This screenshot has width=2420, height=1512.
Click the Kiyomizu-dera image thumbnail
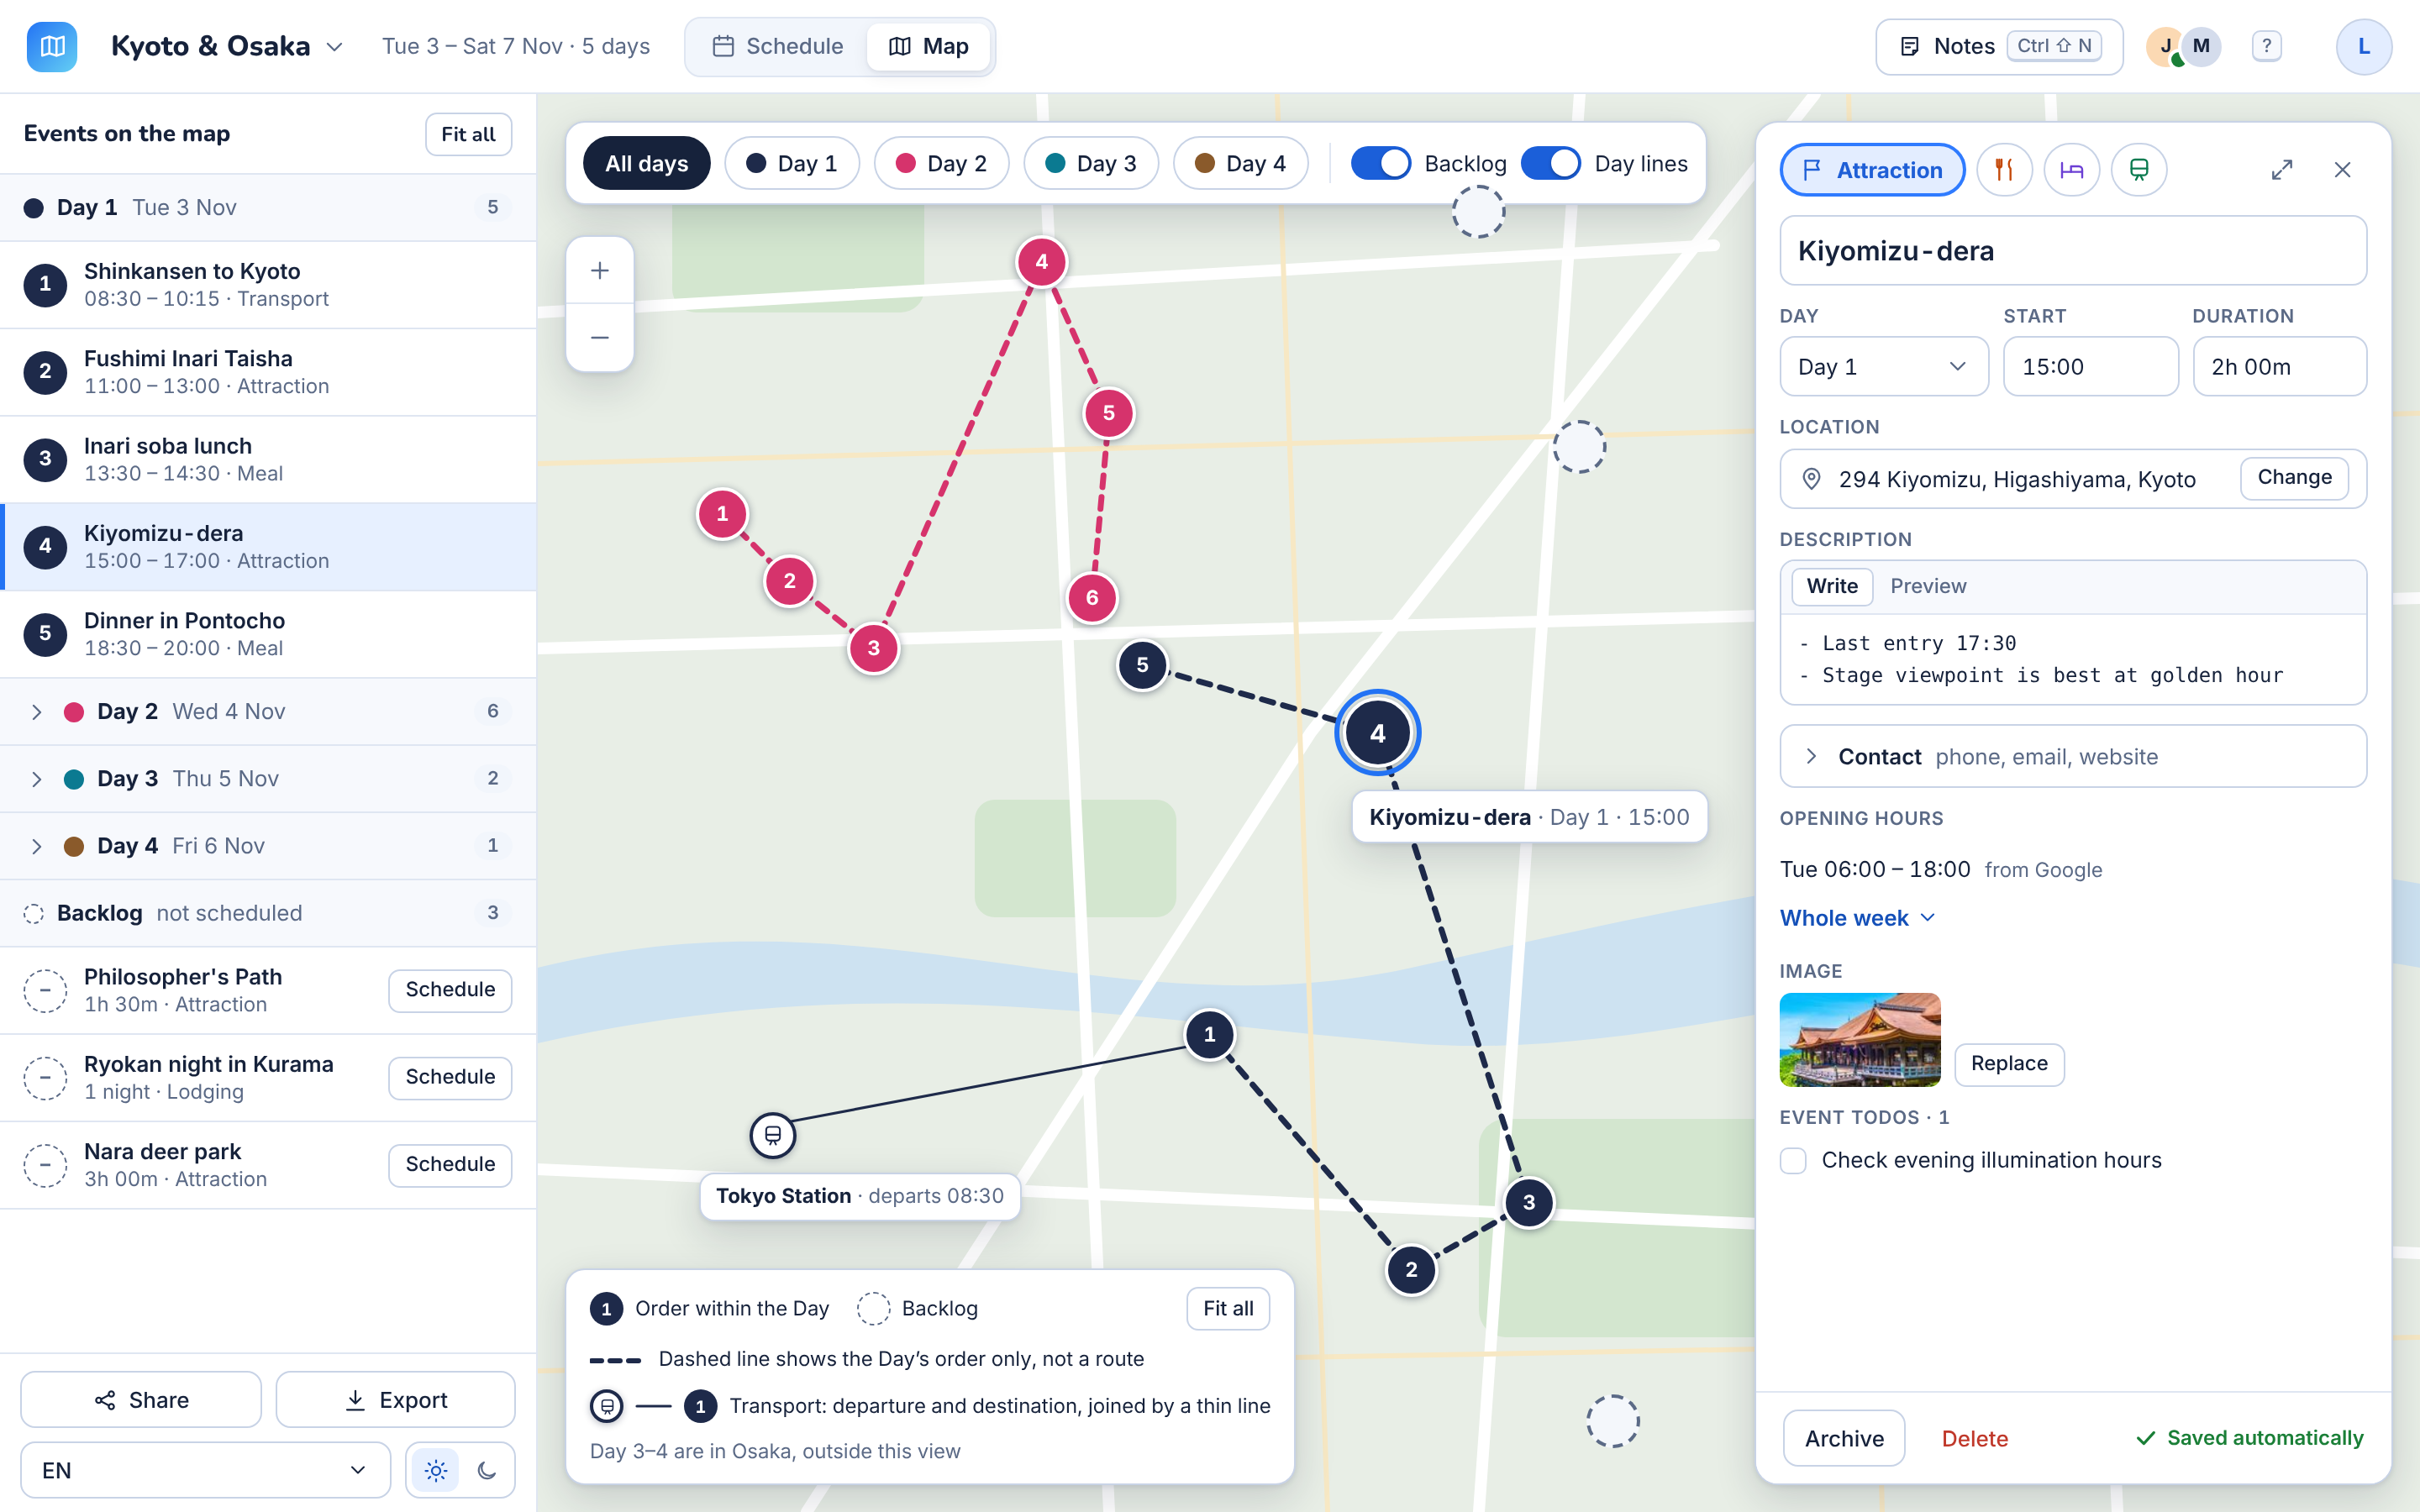pyautogui.click(x=1860, y=1040)
